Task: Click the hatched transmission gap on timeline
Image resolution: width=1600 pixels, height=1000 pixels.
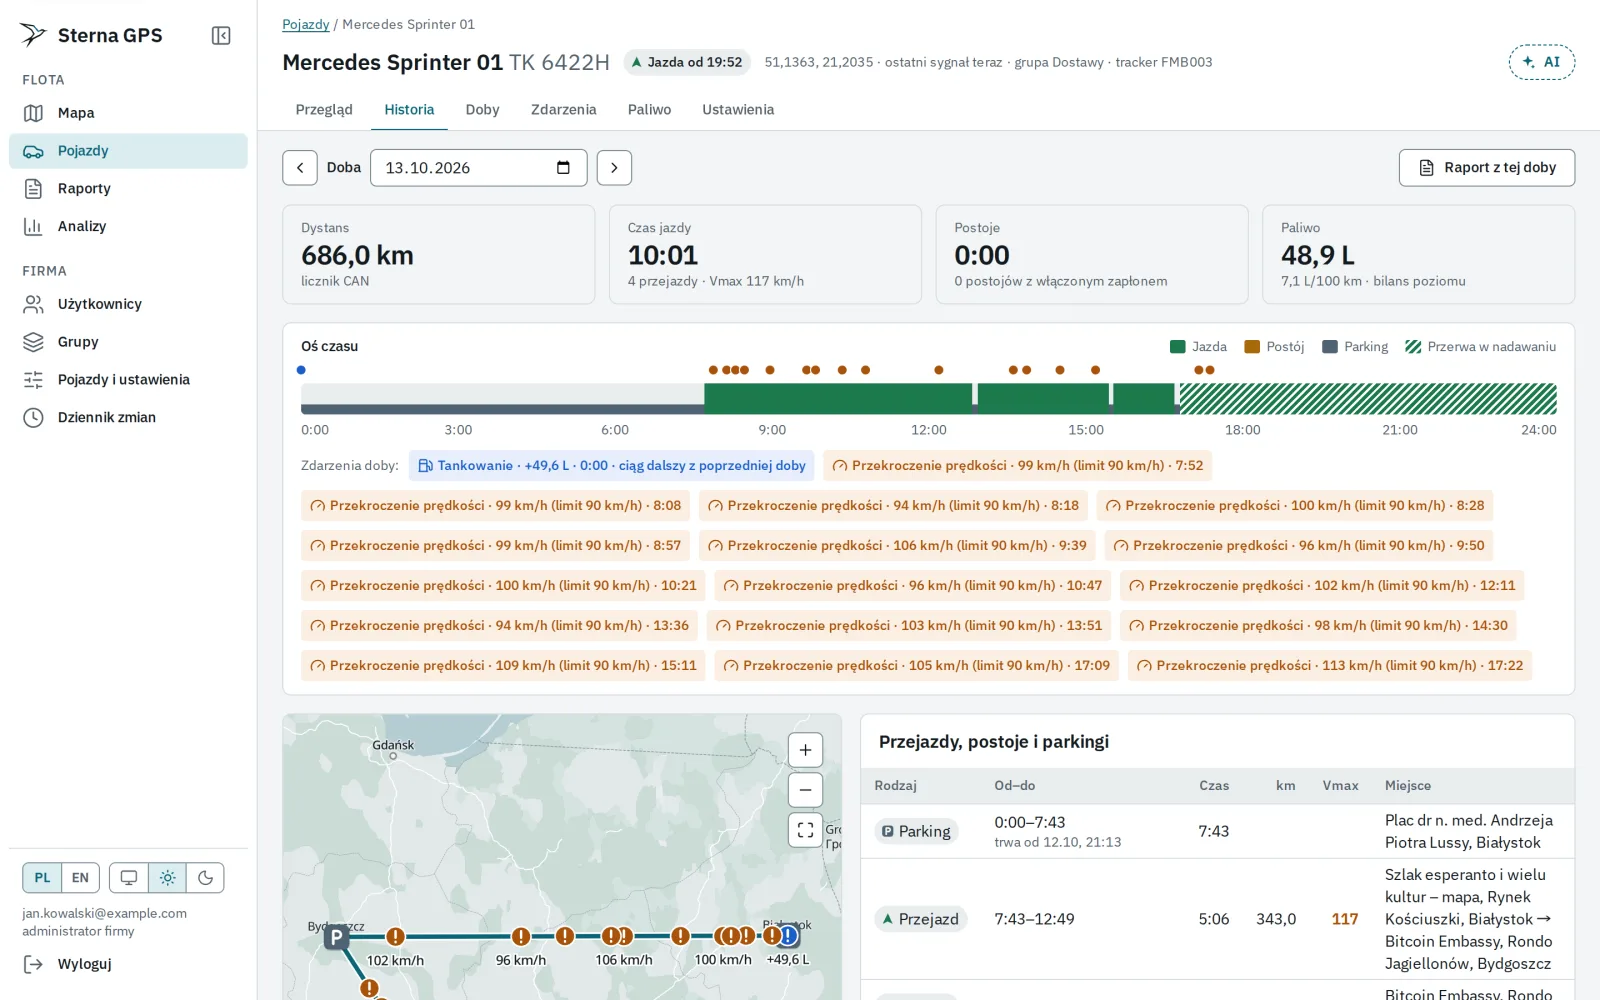Action: click(x=1368, y=399)
